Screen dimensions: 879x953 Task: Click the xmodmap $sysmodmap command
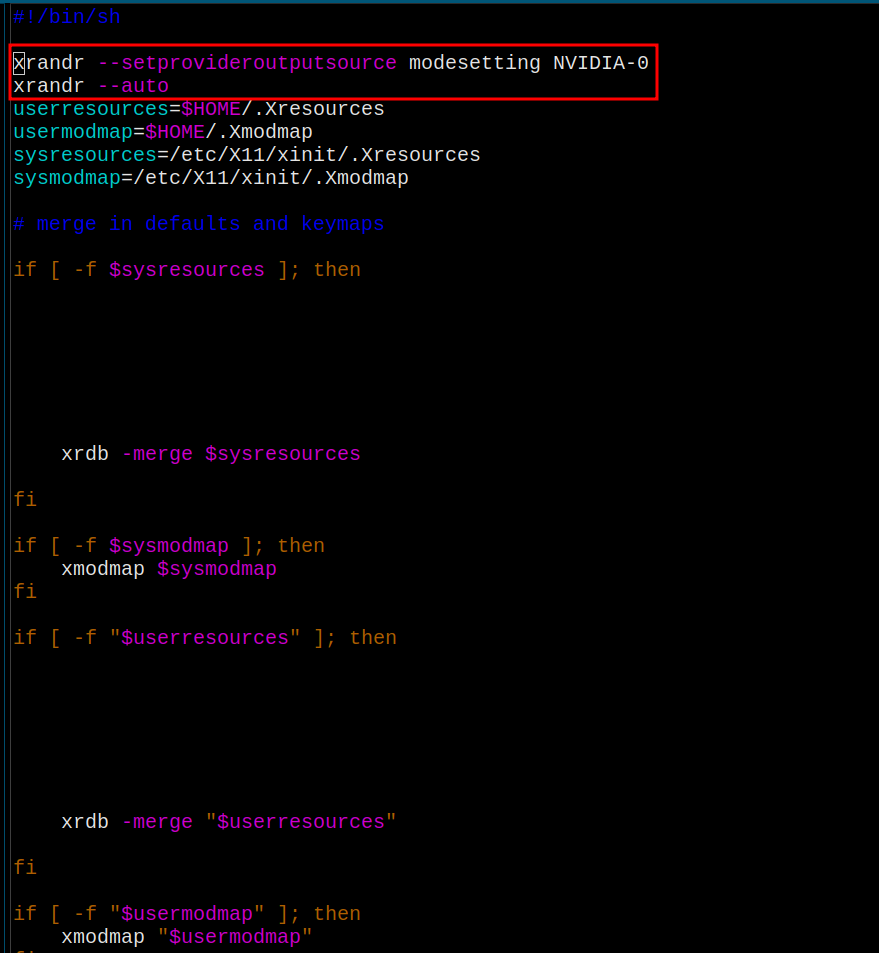click(x=168, y=569)
